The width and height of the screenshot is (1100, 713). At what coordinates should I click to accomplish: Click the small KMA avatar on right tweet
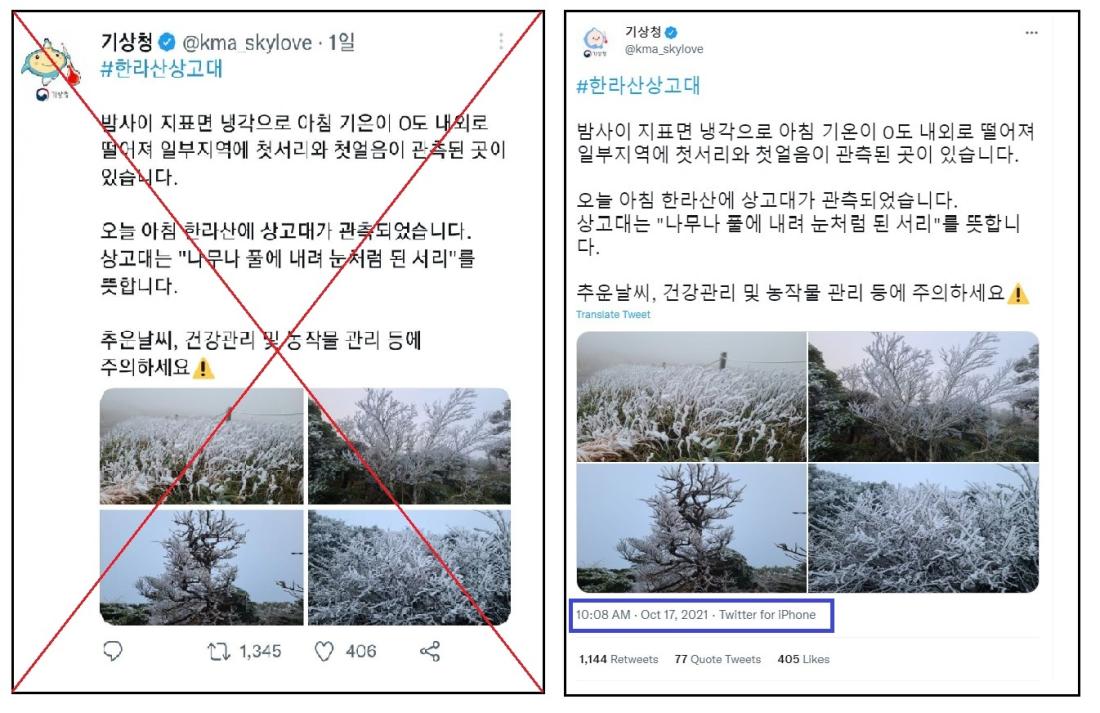(596, 42)
